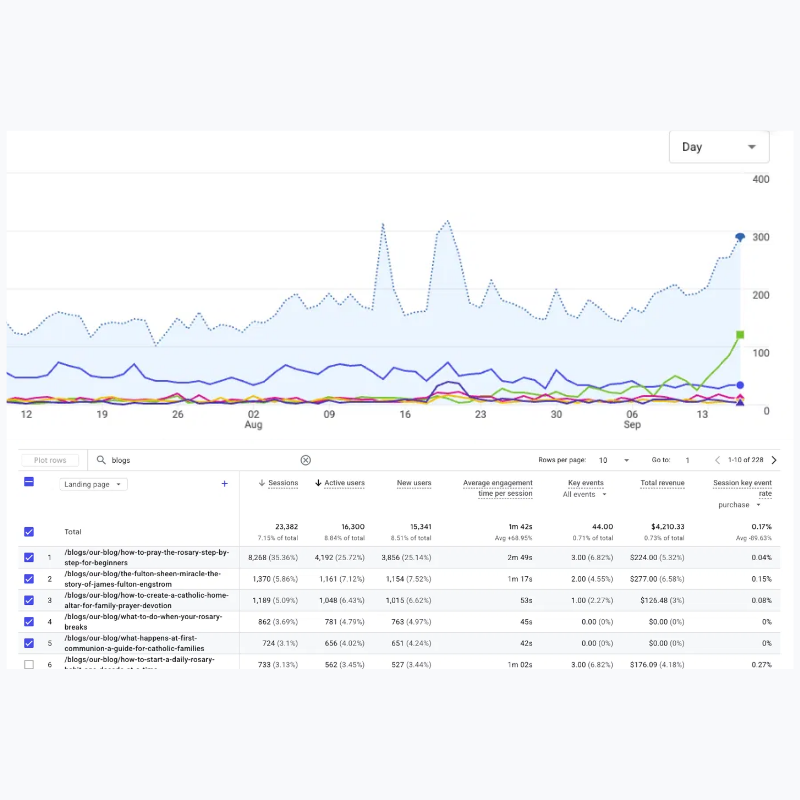
Task: Uncheck row 3 catholic-home-altar checkbox
Action: (x=29, y=600)
